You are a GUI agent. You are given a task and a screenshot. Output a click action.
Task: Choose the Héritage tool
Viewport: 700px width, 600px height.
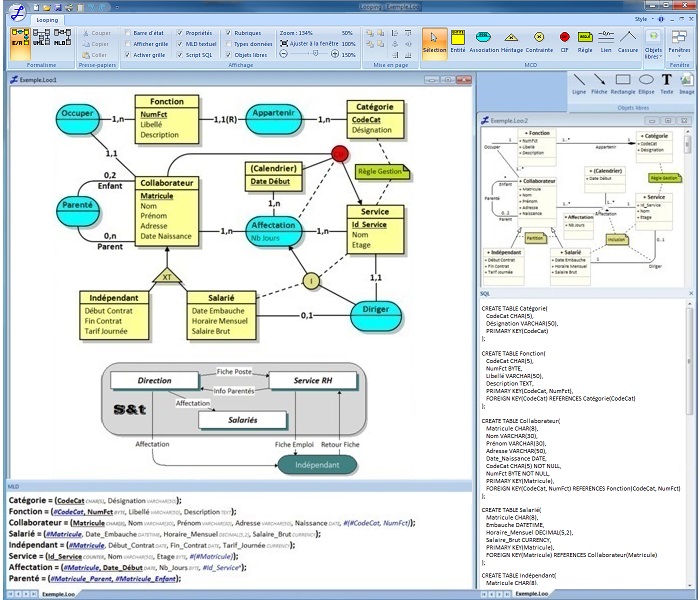[511, 42]
